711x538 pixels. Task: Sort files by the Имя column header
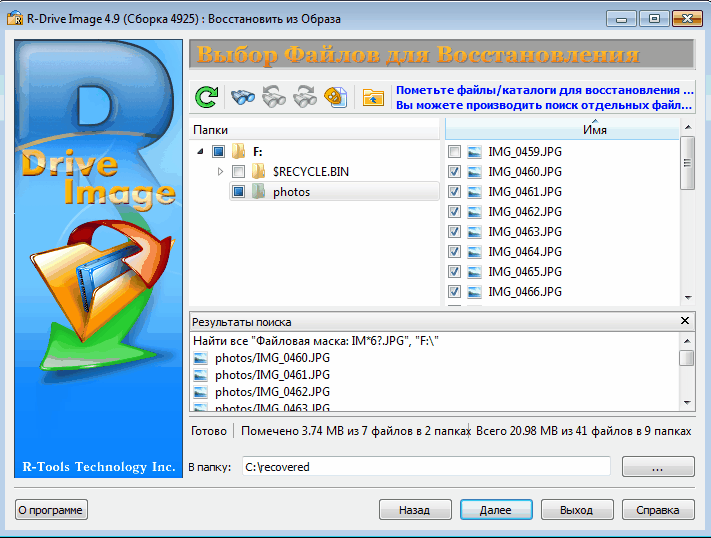tap(562, 129)
